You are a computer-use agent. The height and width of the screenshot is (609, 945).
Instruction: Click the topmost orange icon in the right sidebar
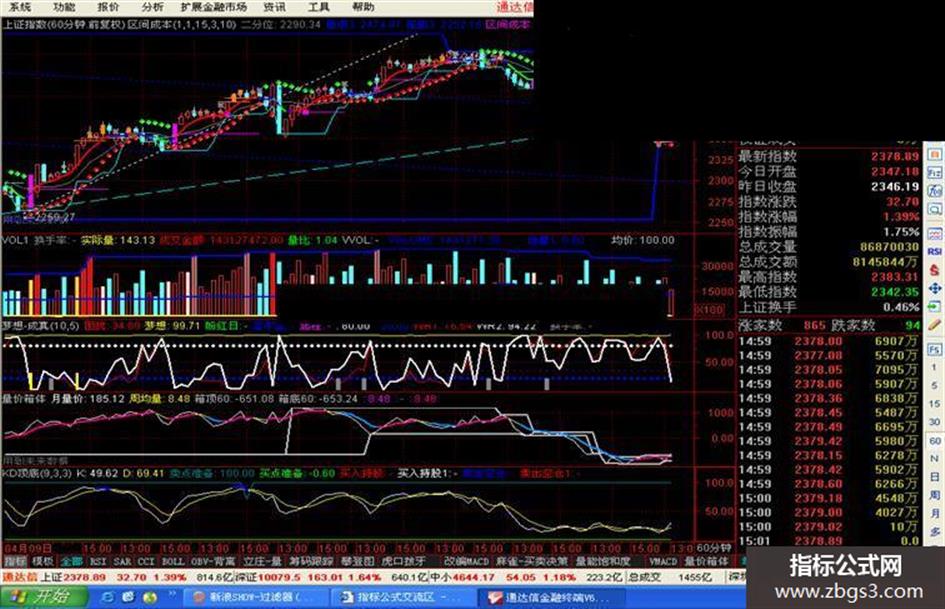(x=935, y=154)
